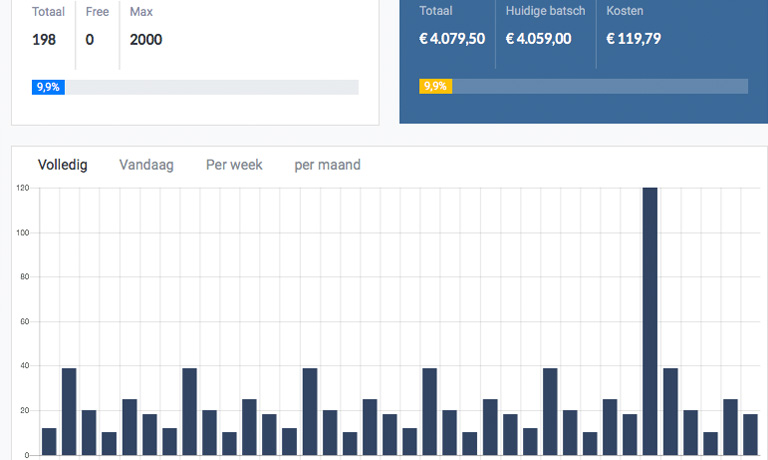
Task: Open the Vandaag tab
Action: click(x=146, y=165)
